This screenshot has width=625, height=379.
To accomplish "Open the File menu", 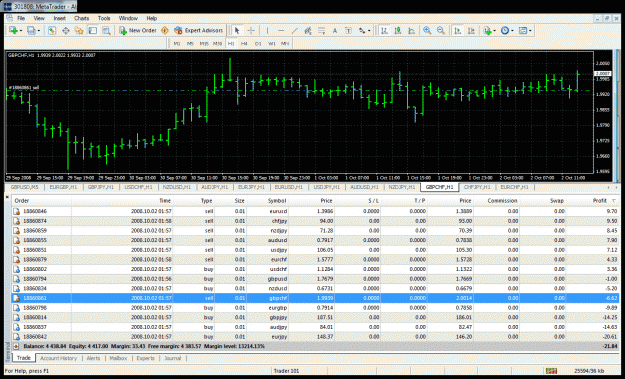I will [x=21, y=18].
